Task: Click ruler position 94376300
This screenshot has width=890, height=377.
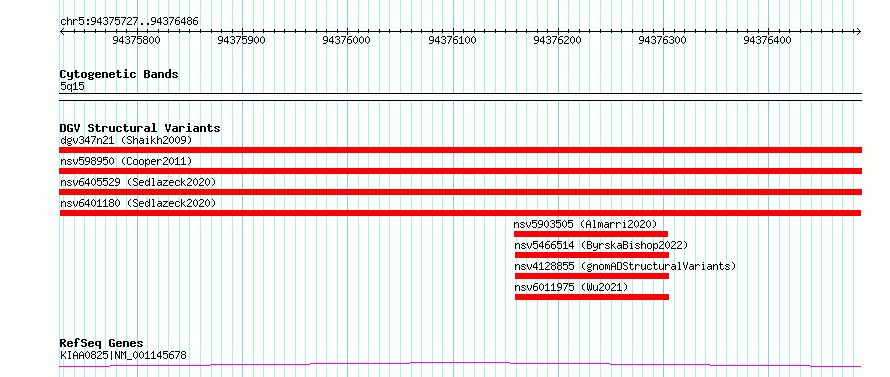Action: coord(662,40)
